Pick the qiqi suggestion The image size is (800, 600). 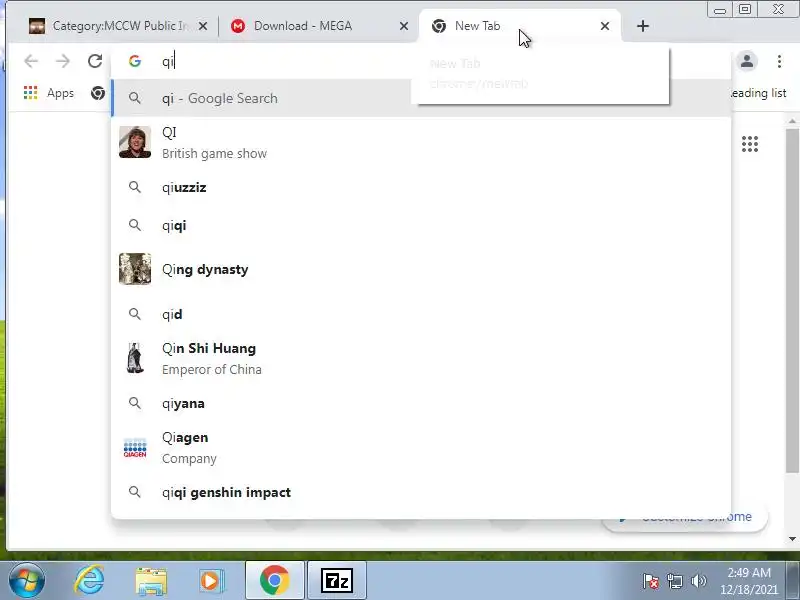point(421,225)
